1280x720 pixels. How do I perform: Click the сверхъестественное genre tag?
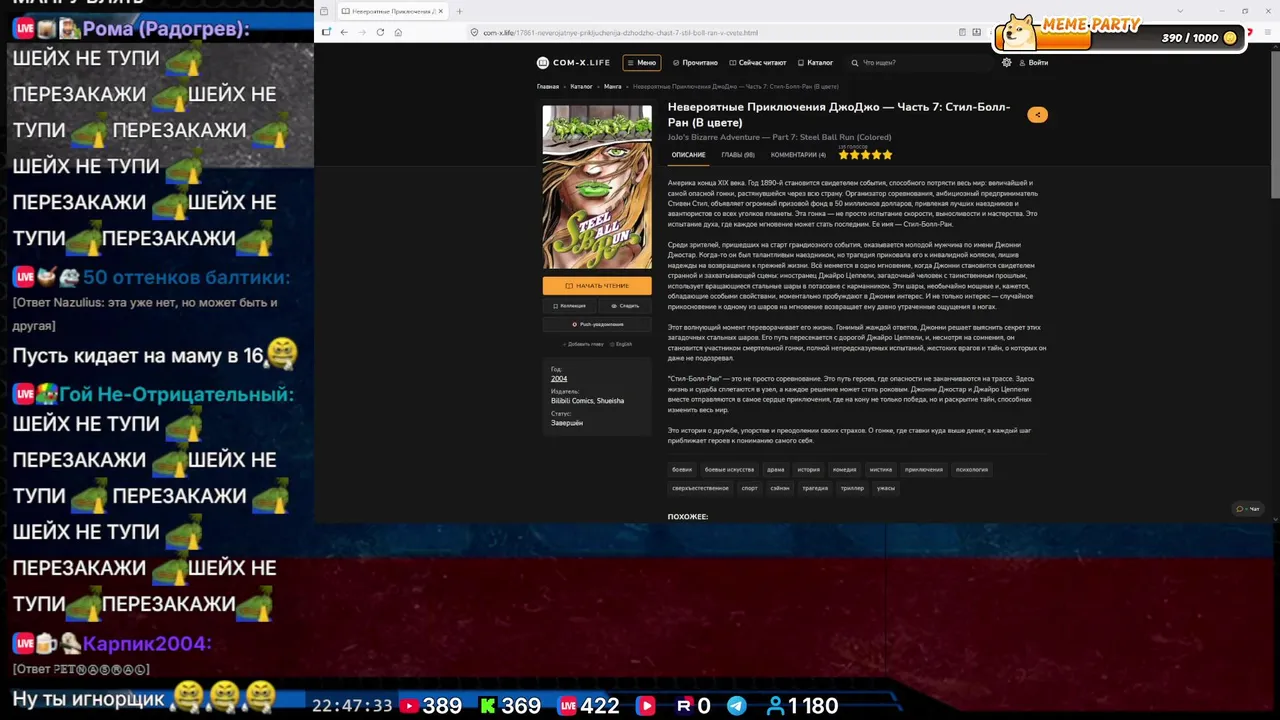point(700,488)
